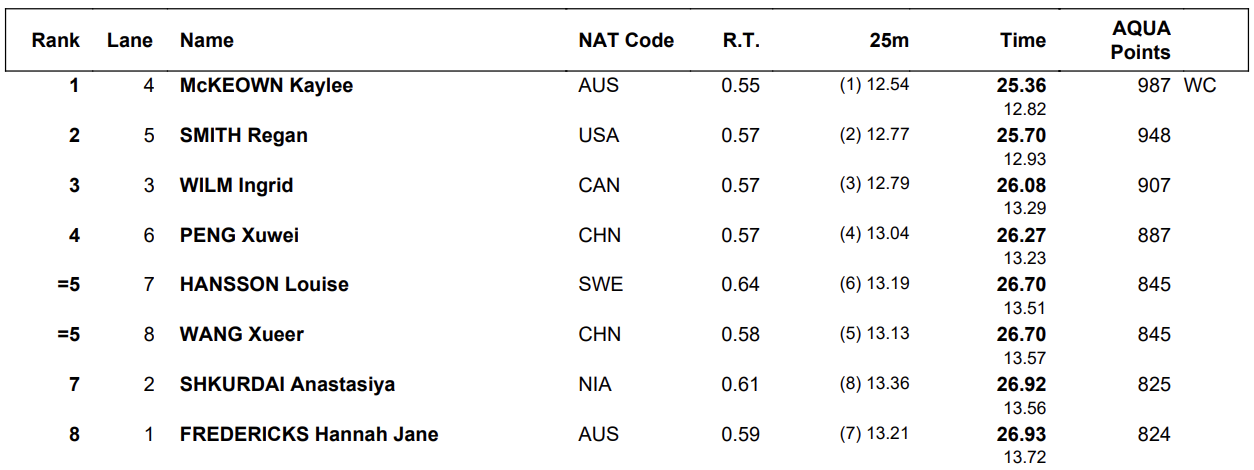Select the Name column header
The height and width of the screenshot is (470, 1254).
click(207, 41)
